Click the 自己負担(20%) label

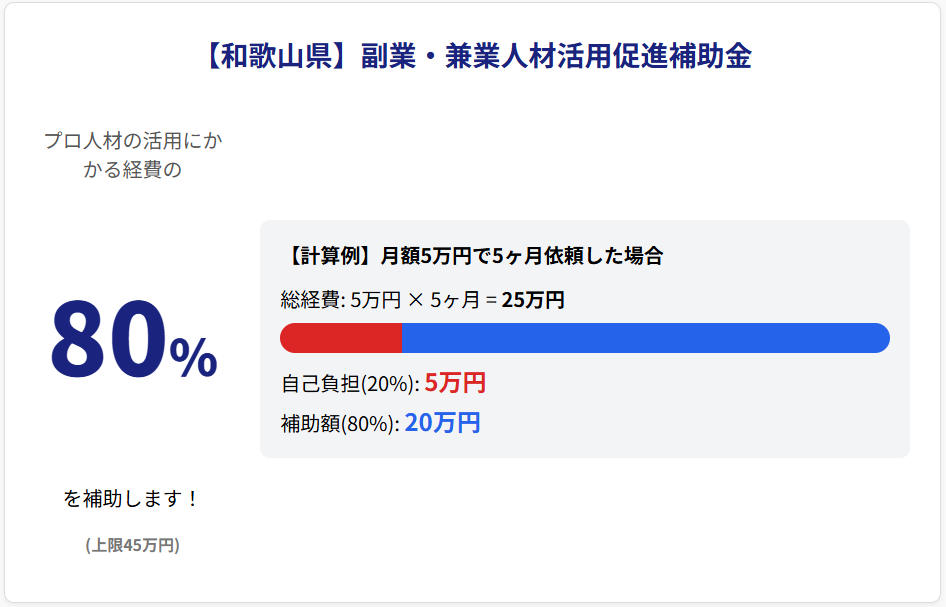(x=351, y=384)
